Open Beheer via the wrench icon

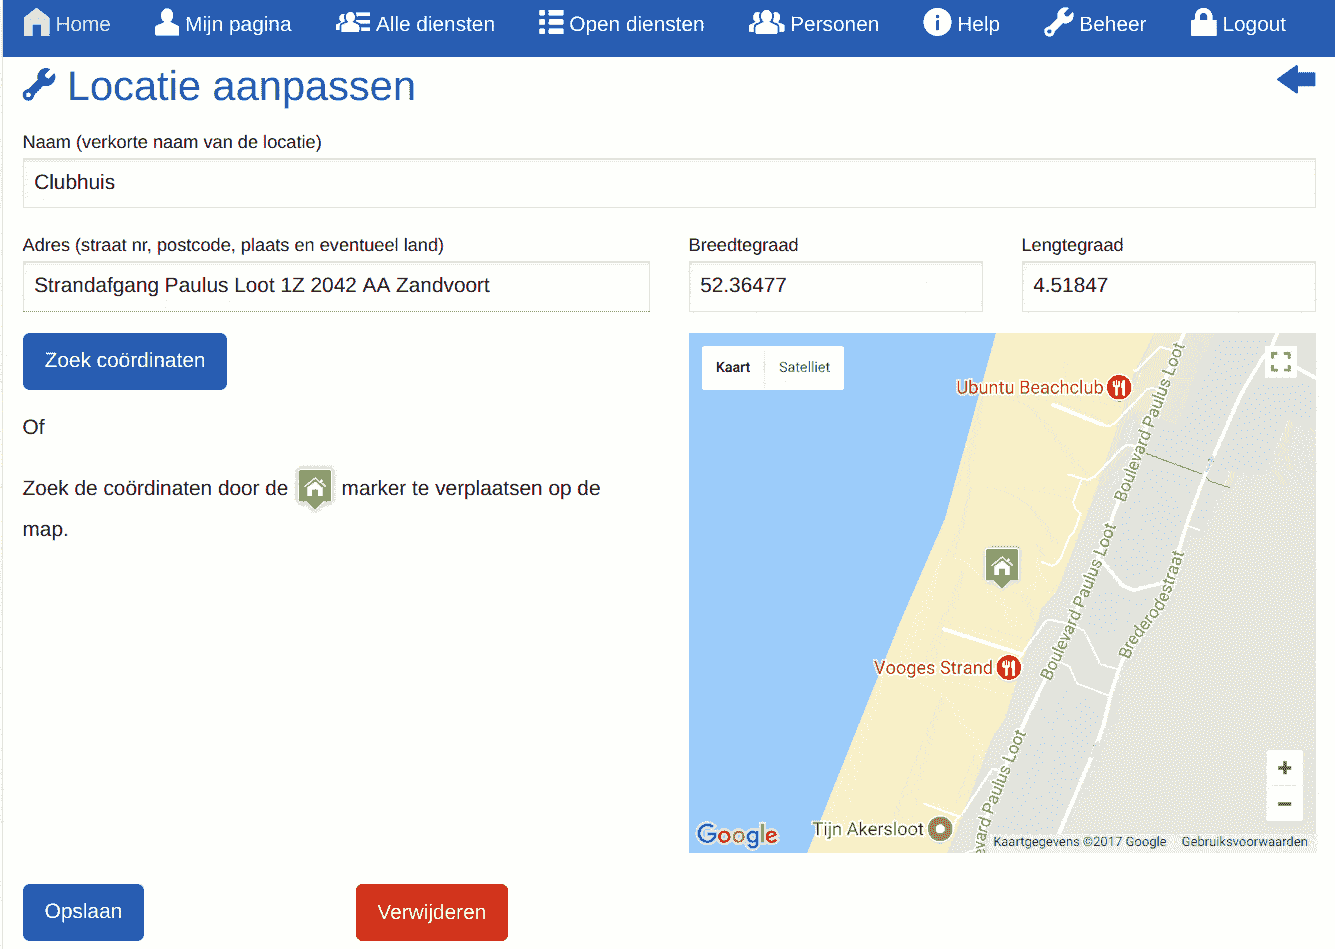[x=1057, y=22]
